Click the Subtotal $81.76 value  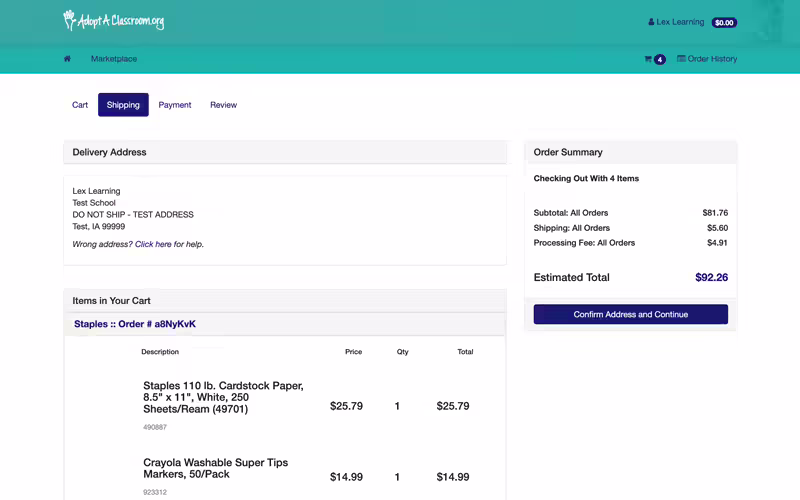tap(715, 213)
